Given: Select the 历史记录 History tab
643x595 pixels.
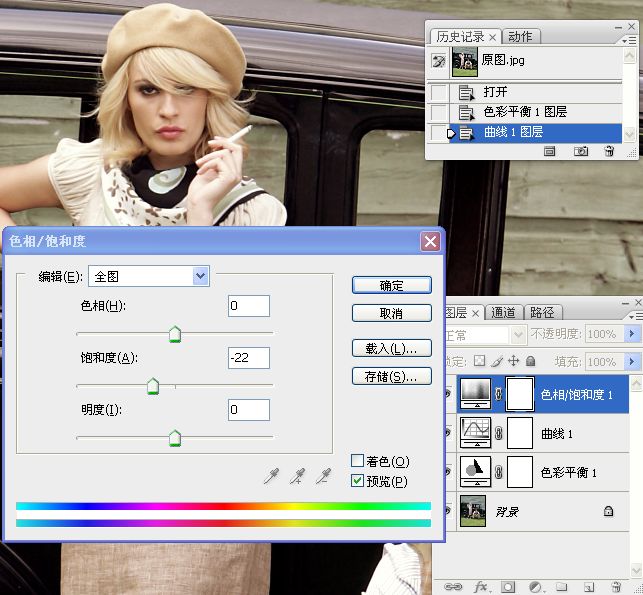Looking at the screenshot, I should (460, 36).
